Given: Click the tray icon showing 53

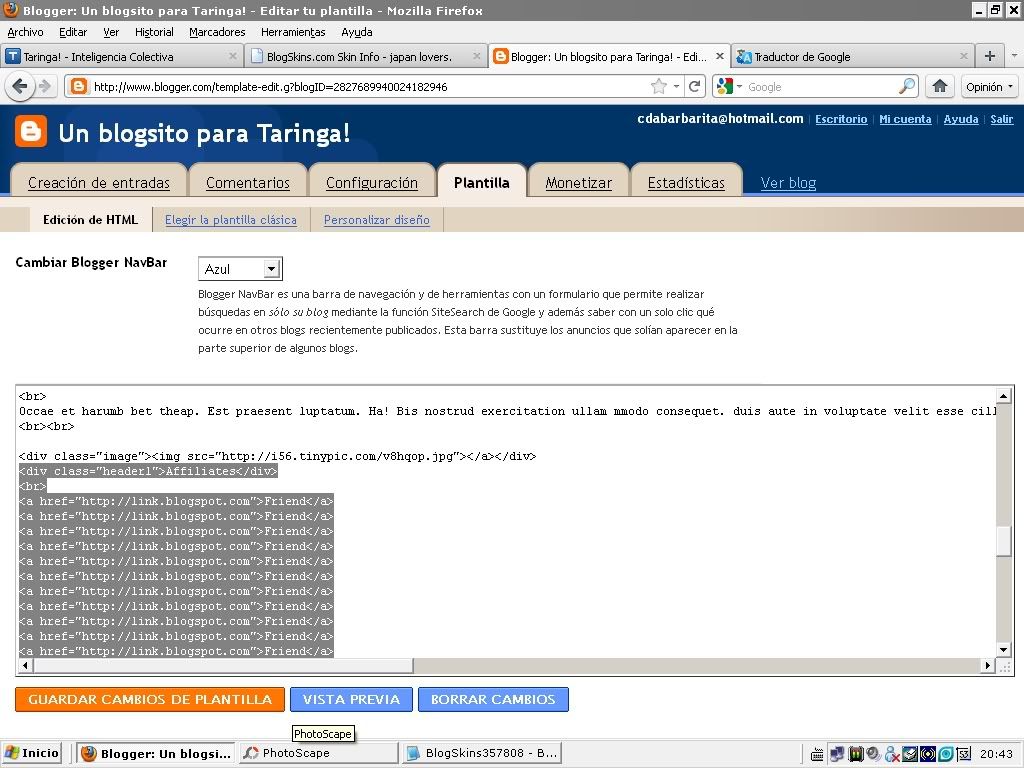Looking at the screenshot, I should click(x=963, y=754).
